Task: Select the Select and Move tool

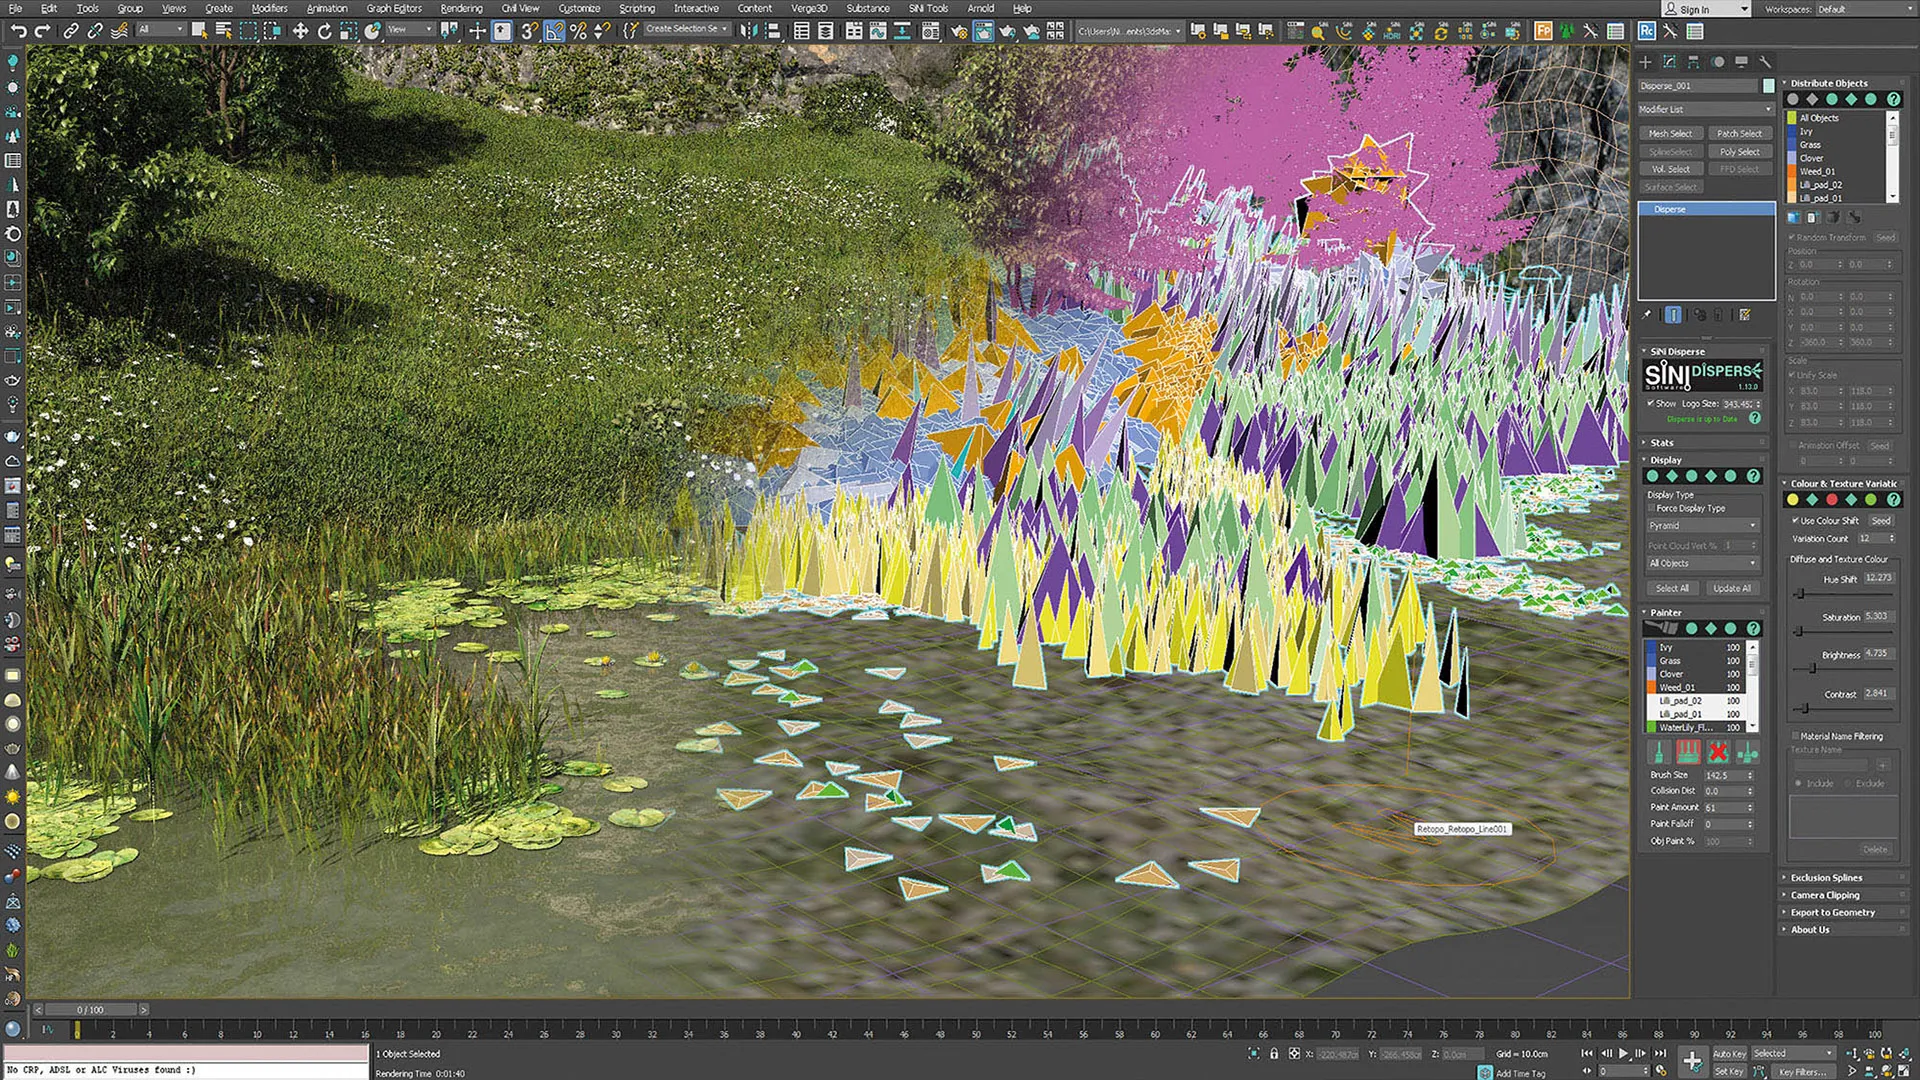Action: click(300, 31)
